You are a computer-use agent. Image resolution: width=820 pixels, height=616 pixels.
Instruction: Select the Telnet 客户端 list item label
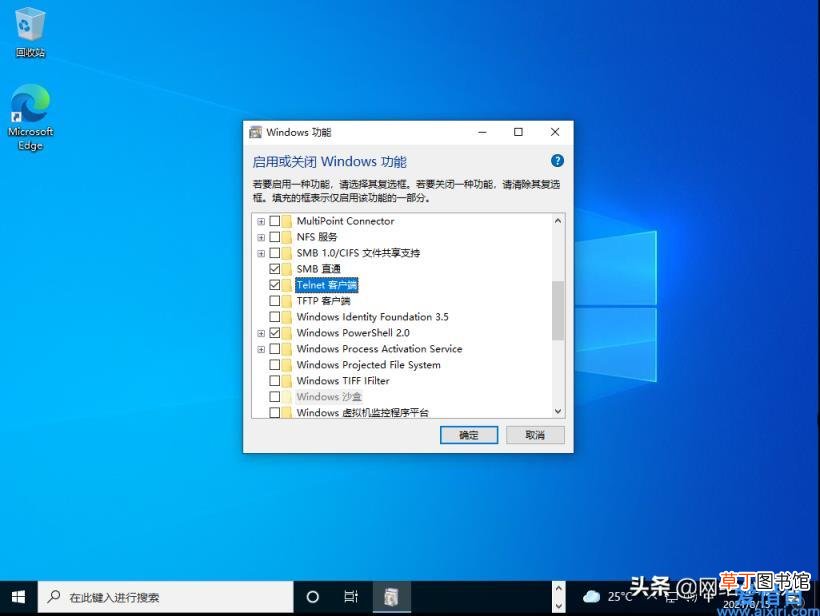click(327, 285)
